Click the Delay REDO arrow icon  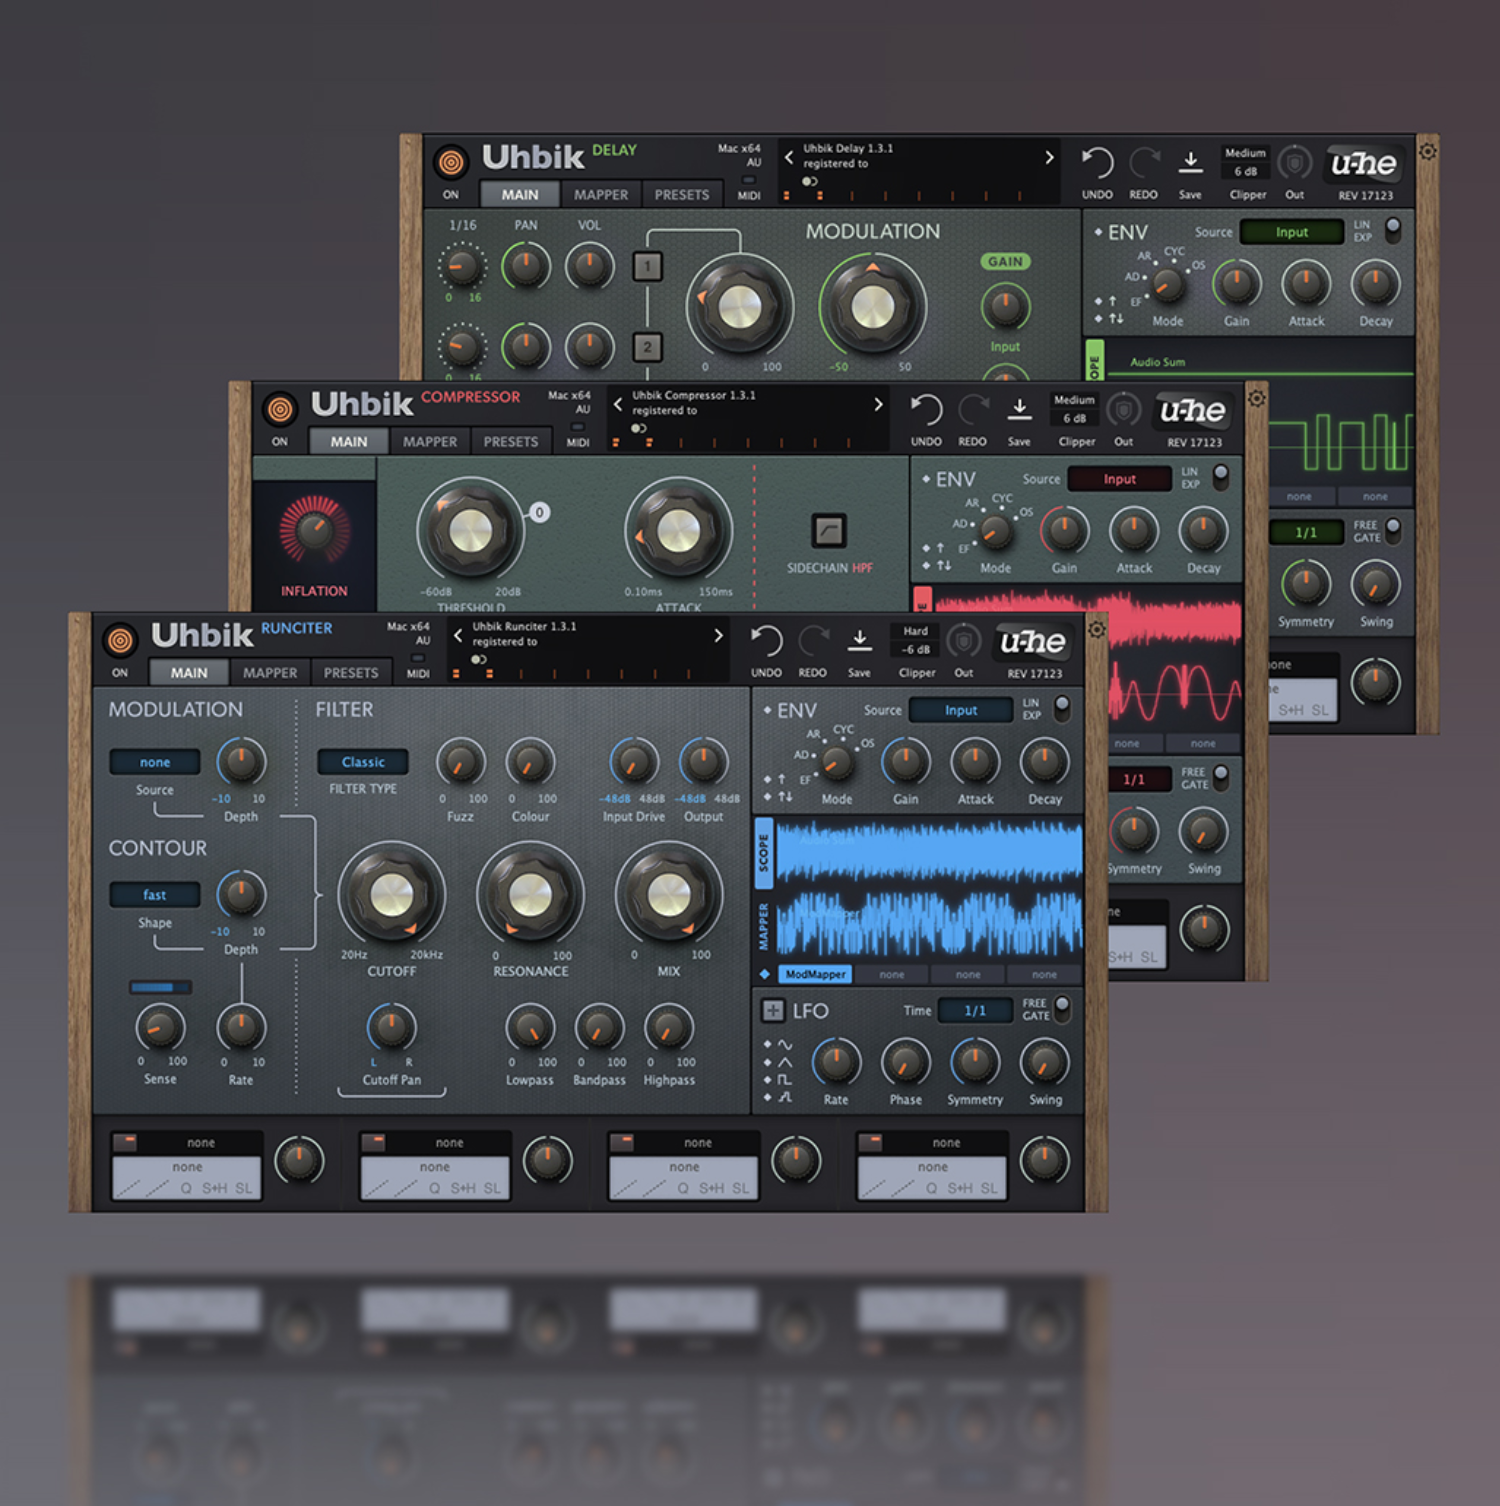point(1143,163)
